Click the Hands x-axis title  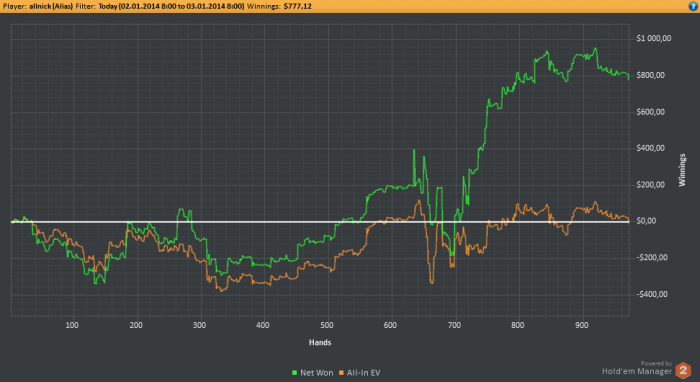click(x=320, y=342)
